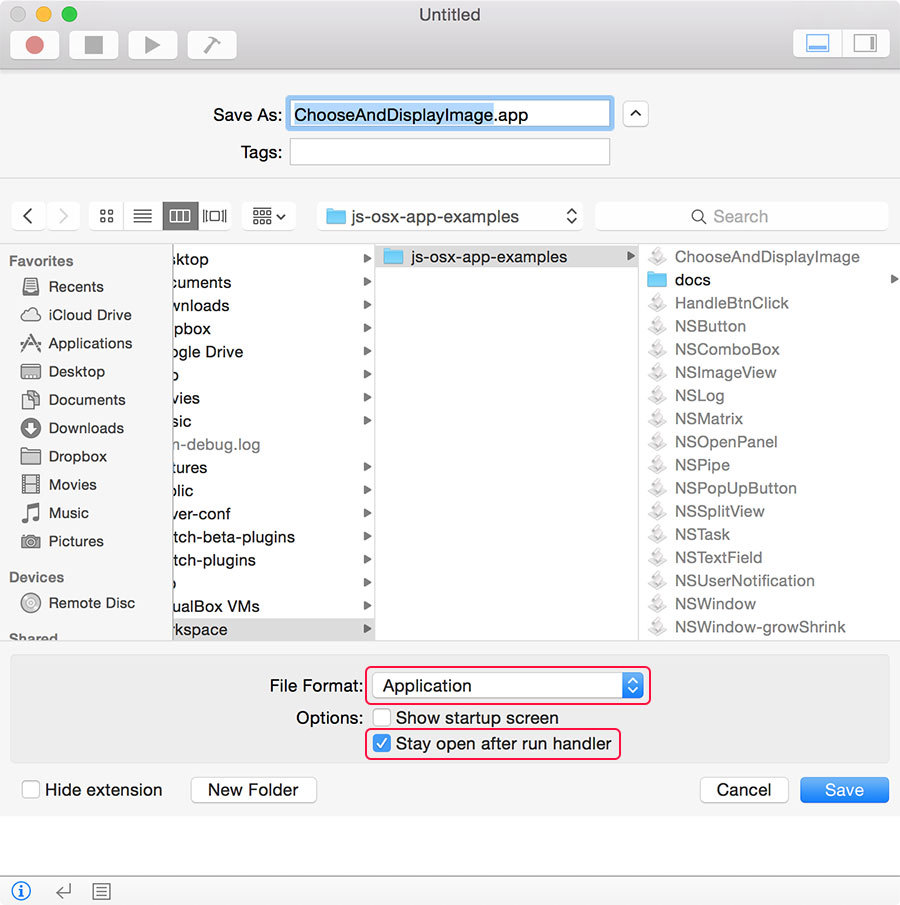Image resolution: width=900 pixels, height=905 pixels.
Task: Create a directory with New Folder
Action: pos(253,789)
